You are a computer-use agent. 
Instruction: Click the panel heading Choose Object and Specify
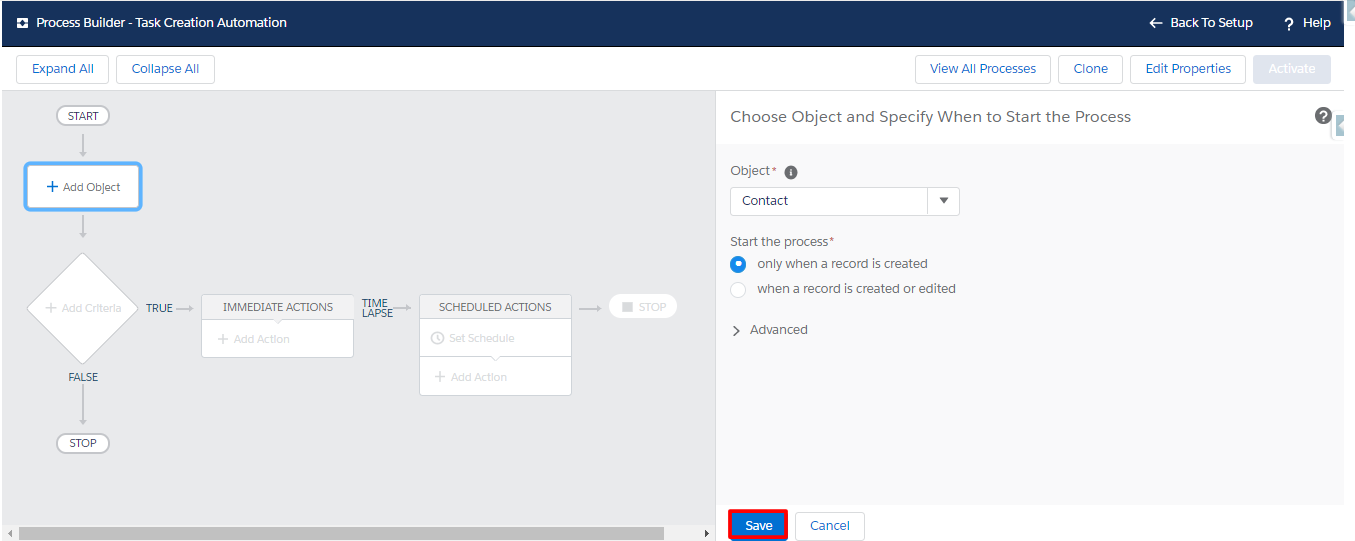pos(930,117)
